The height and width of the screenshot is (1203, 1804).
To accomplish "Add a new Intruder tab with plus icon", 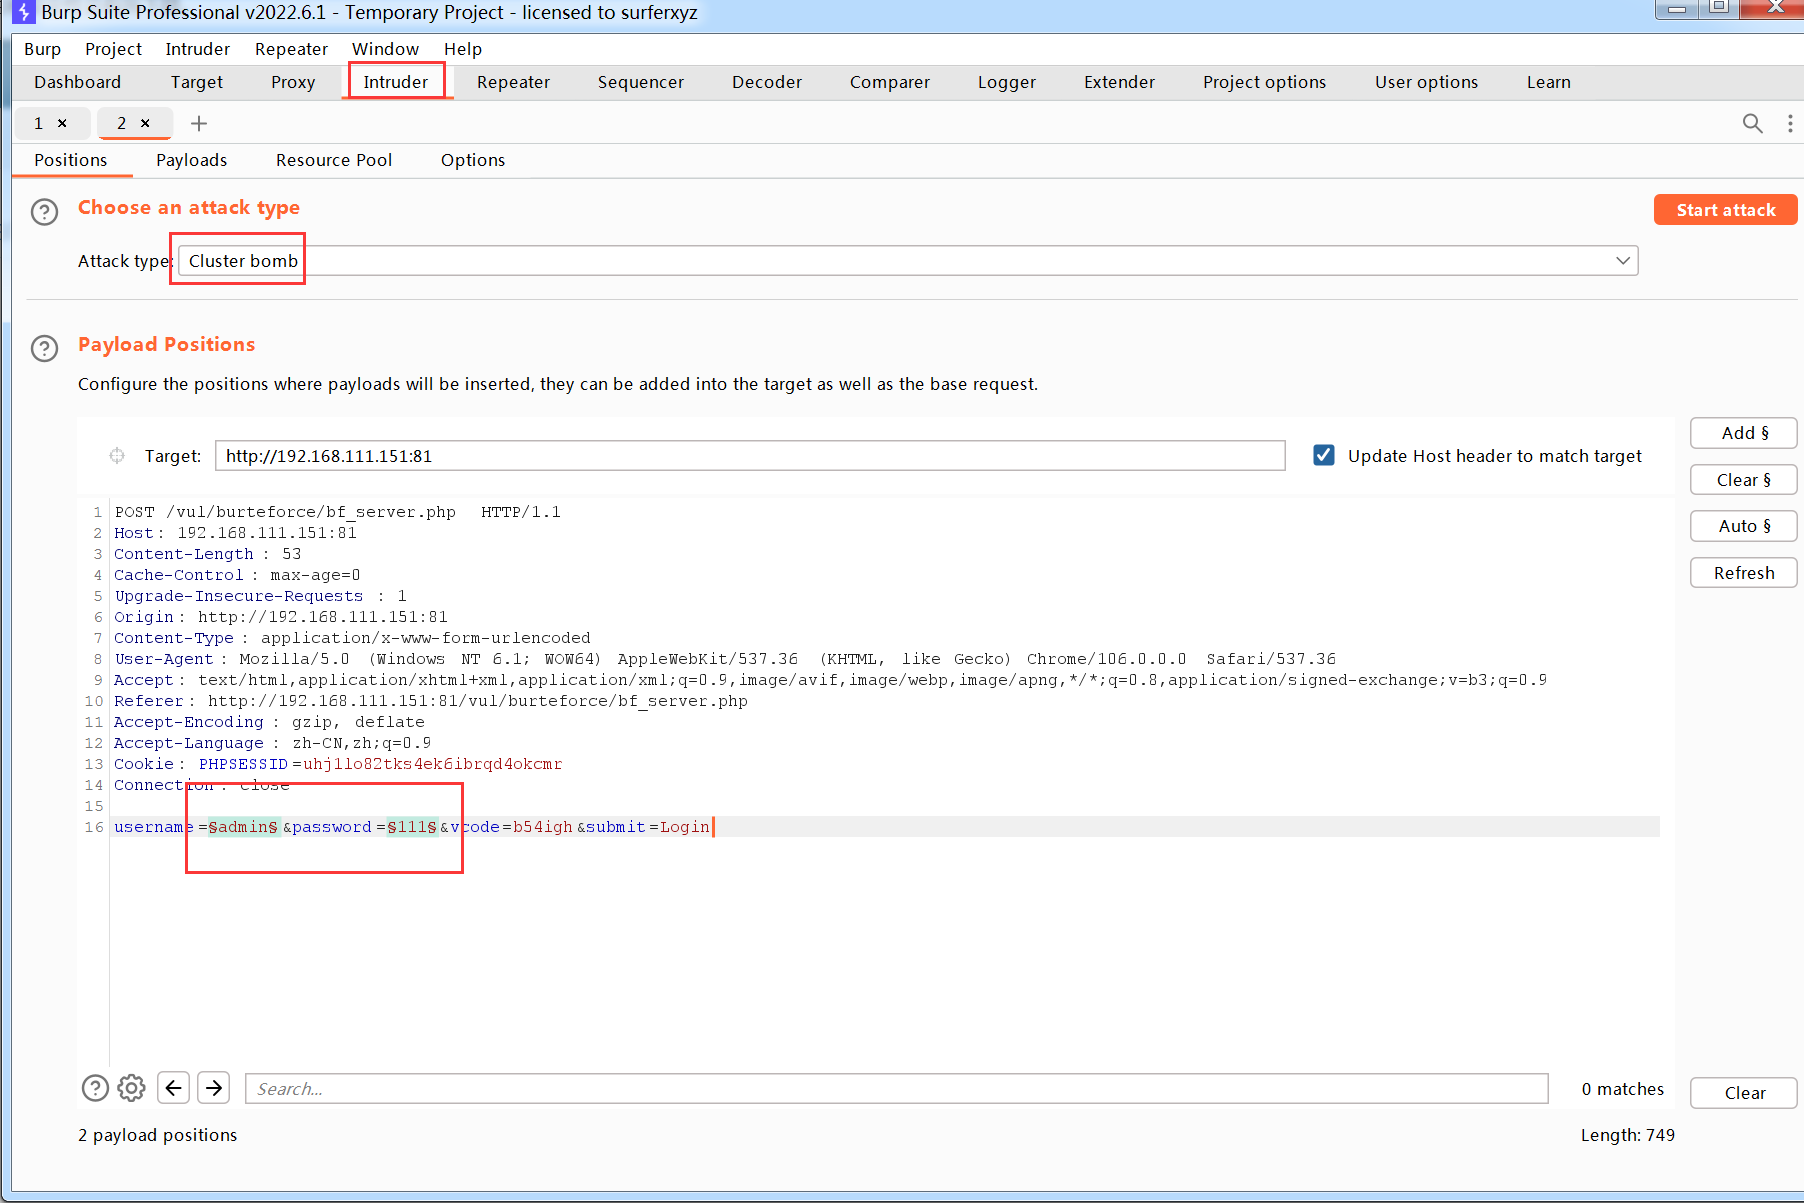I will click(x=199, y=123).
